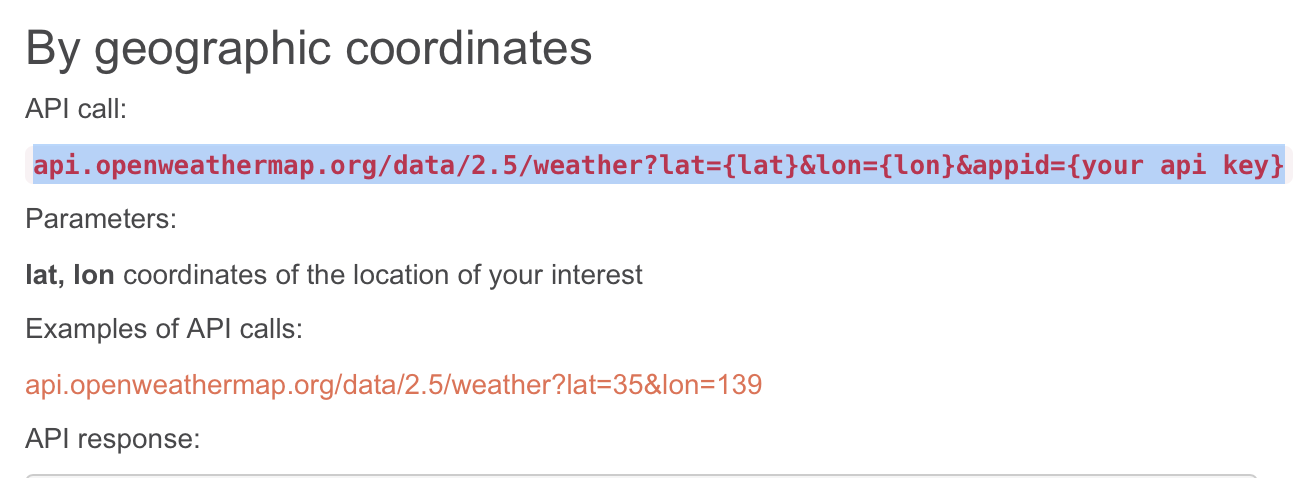
Task: Click the bold 'lat, lon' parameter names
Action: point(70,274)
